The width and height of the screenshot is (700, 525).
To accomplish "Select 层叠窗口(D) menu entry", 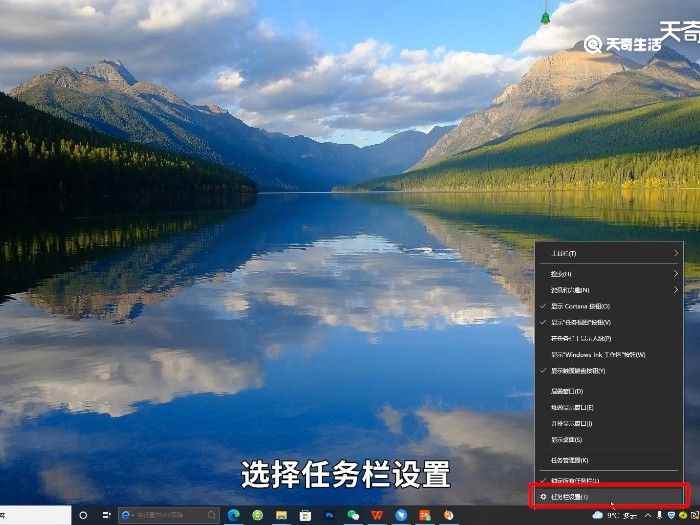I will (609, 391).
